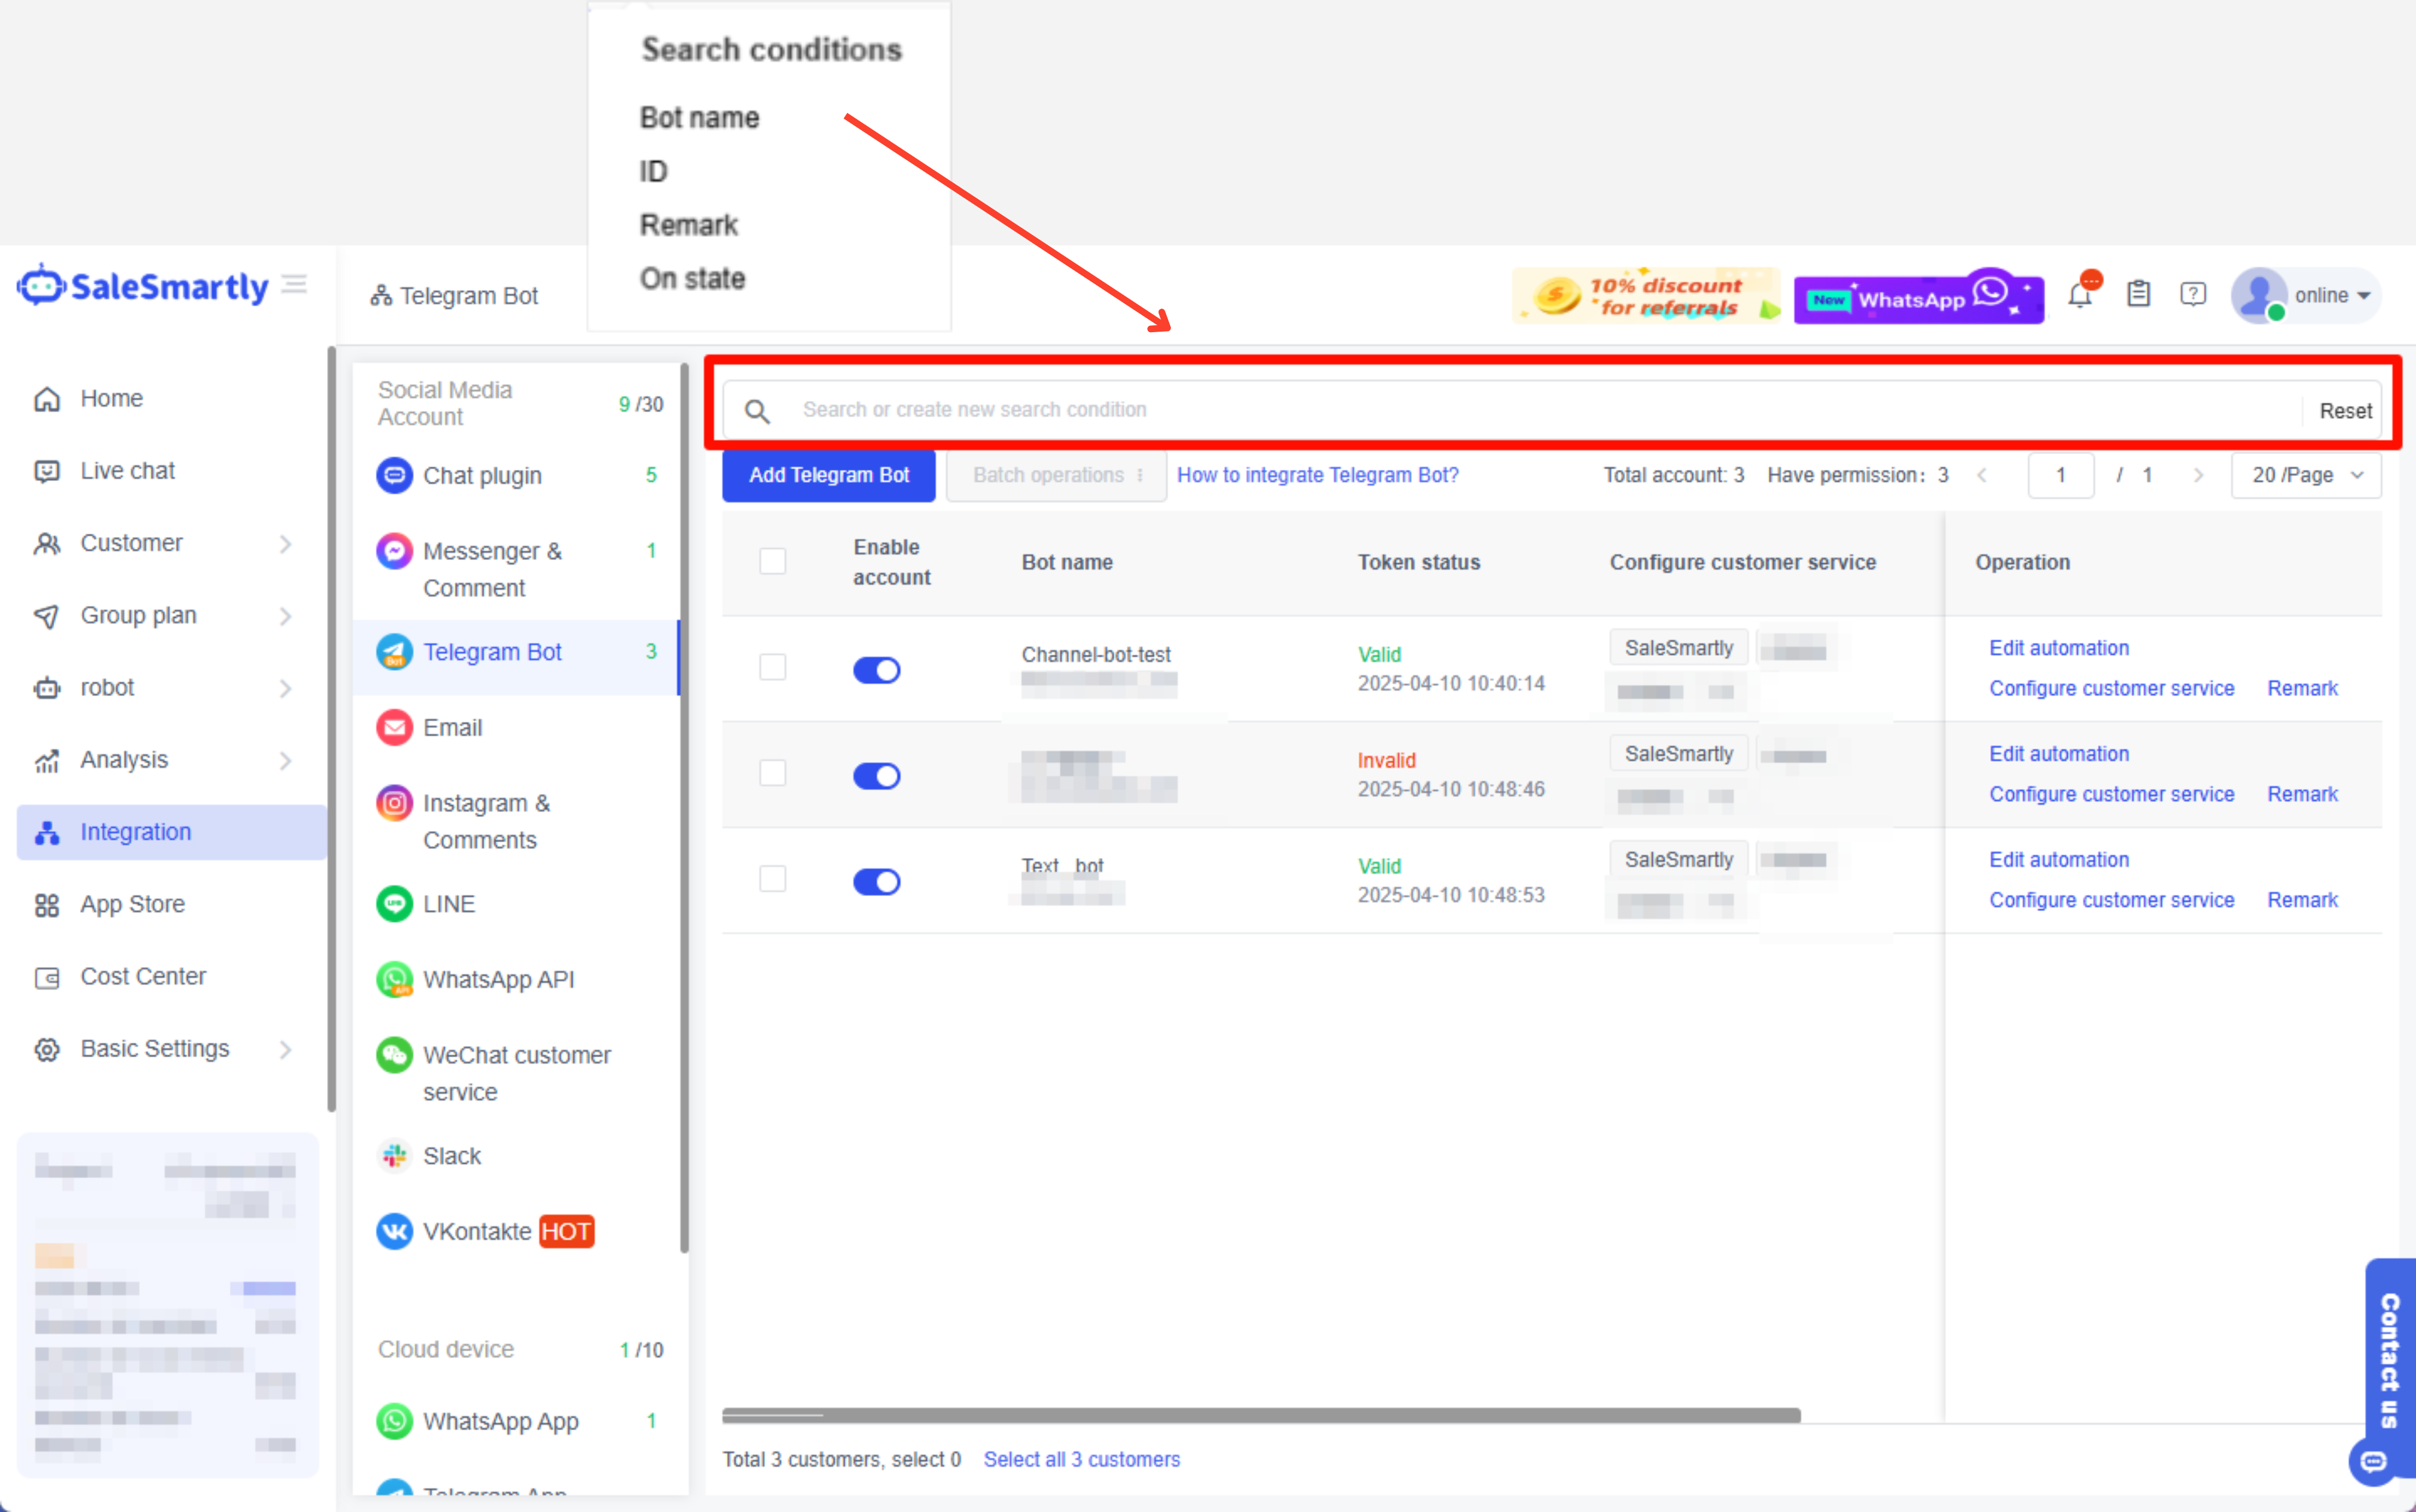The width and height of the screenshot is (2416, 1512).
Task: Open the 20 /Page size dropdown
Action: click(x=2305, y=475)
